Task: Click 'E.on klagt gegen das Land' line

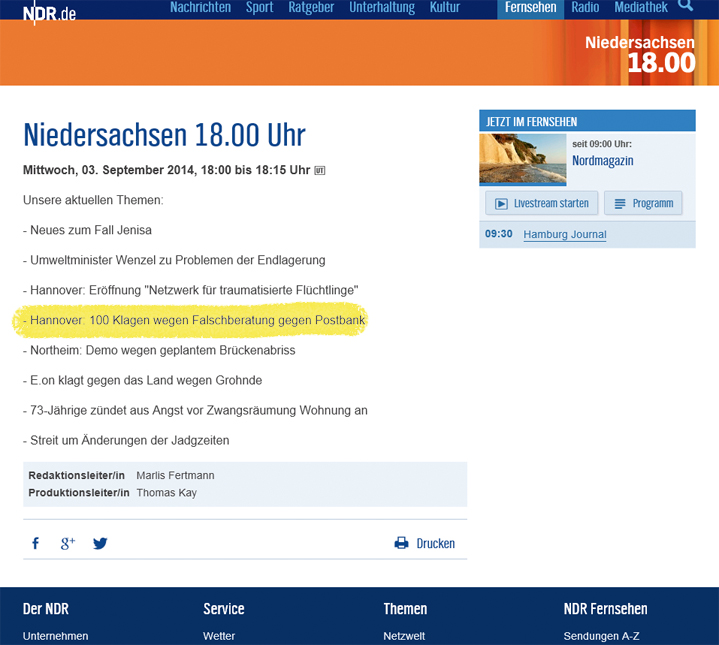Action: (143, 380)
